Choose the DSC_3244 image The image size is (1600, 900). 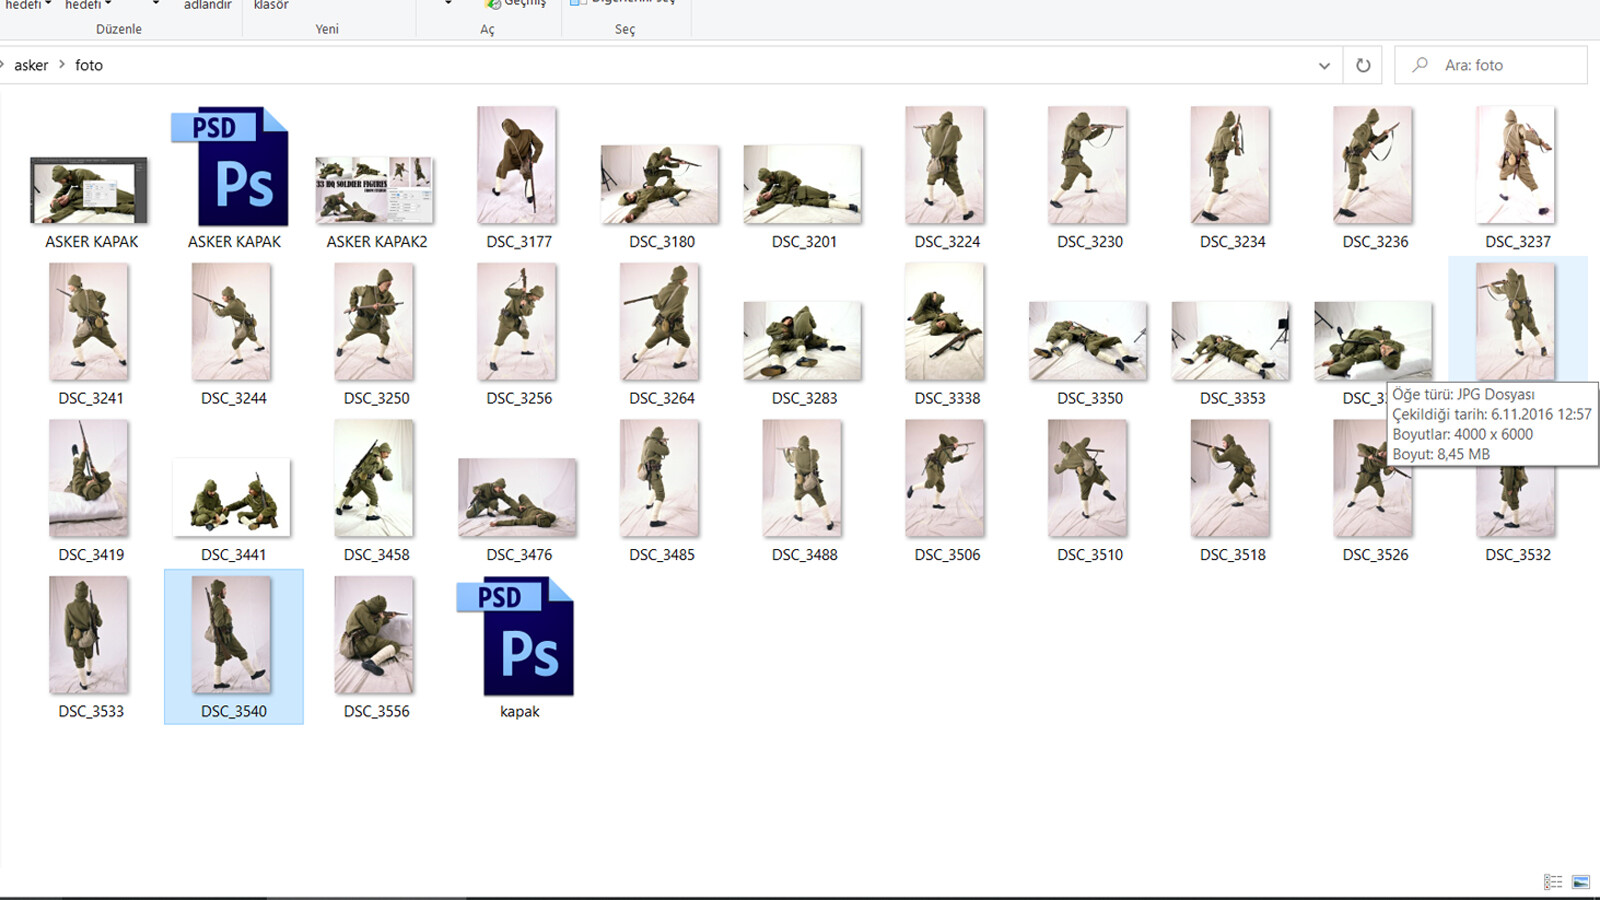click(232, 322)
